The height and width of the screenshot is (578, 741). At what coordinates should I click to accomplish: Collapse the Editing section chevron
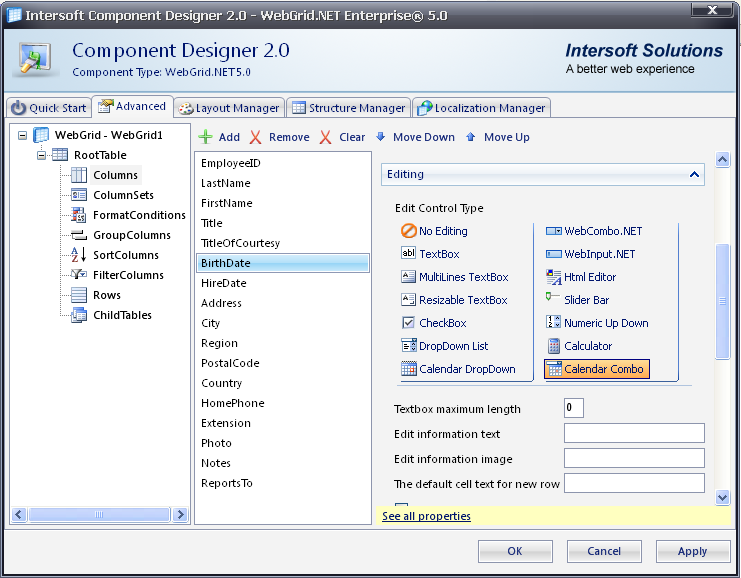[694, 174]
